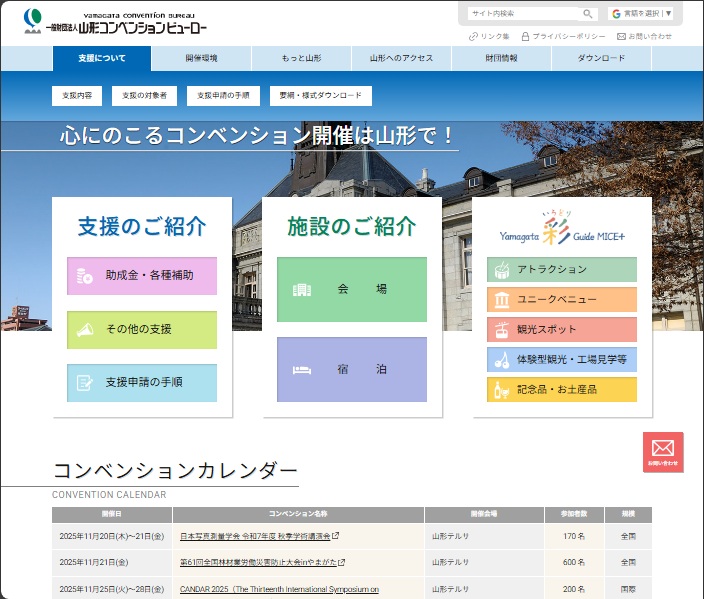Open the リンク集 link

[x=489, y=36]
